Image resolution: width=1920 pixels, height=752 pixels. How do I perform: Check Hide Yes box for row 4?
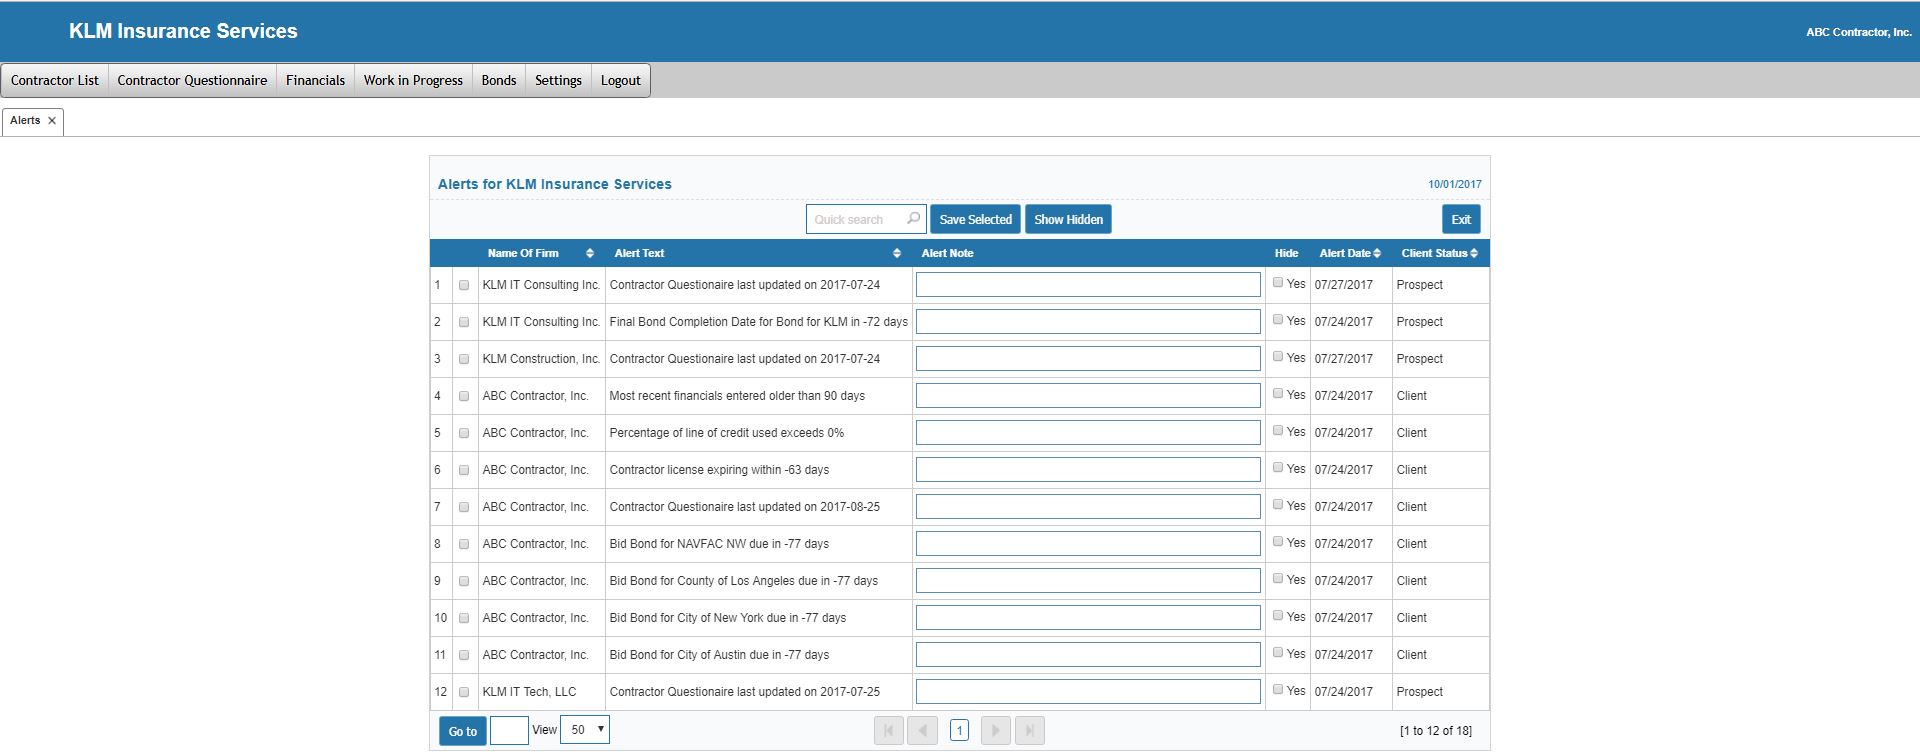[1278, 394]
